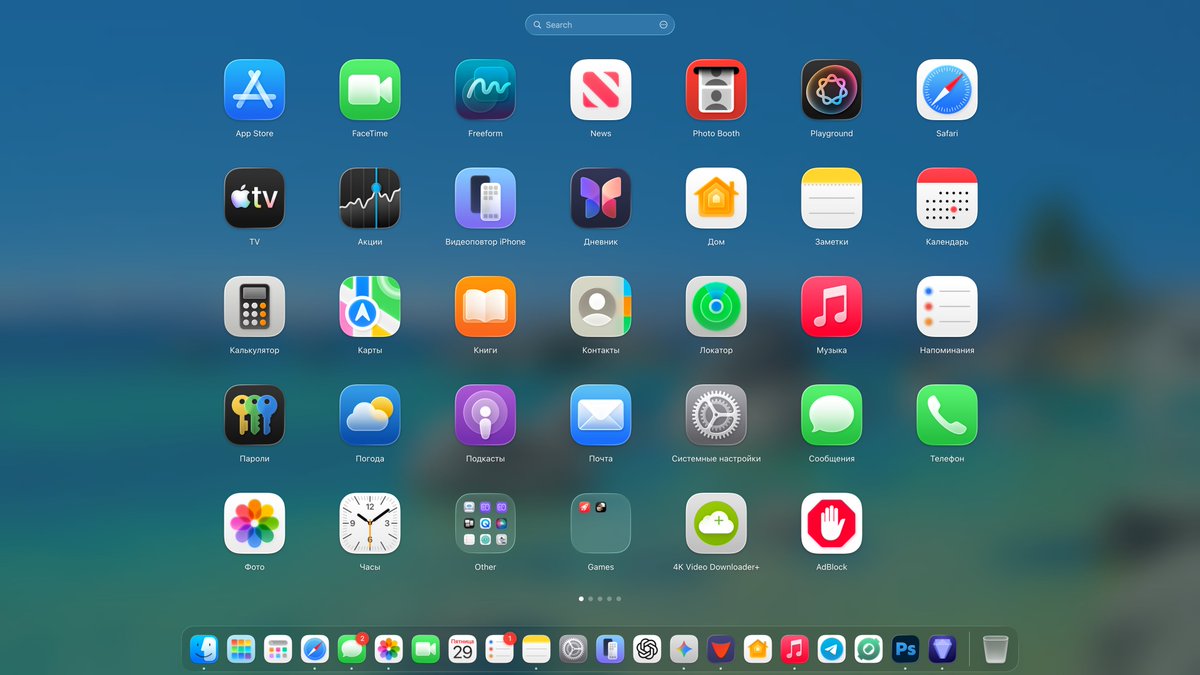Image resolution: width=1200 pixels, height=675 pixels.
Task: Open Музыка in the app grid
Action: click(832, 307)
